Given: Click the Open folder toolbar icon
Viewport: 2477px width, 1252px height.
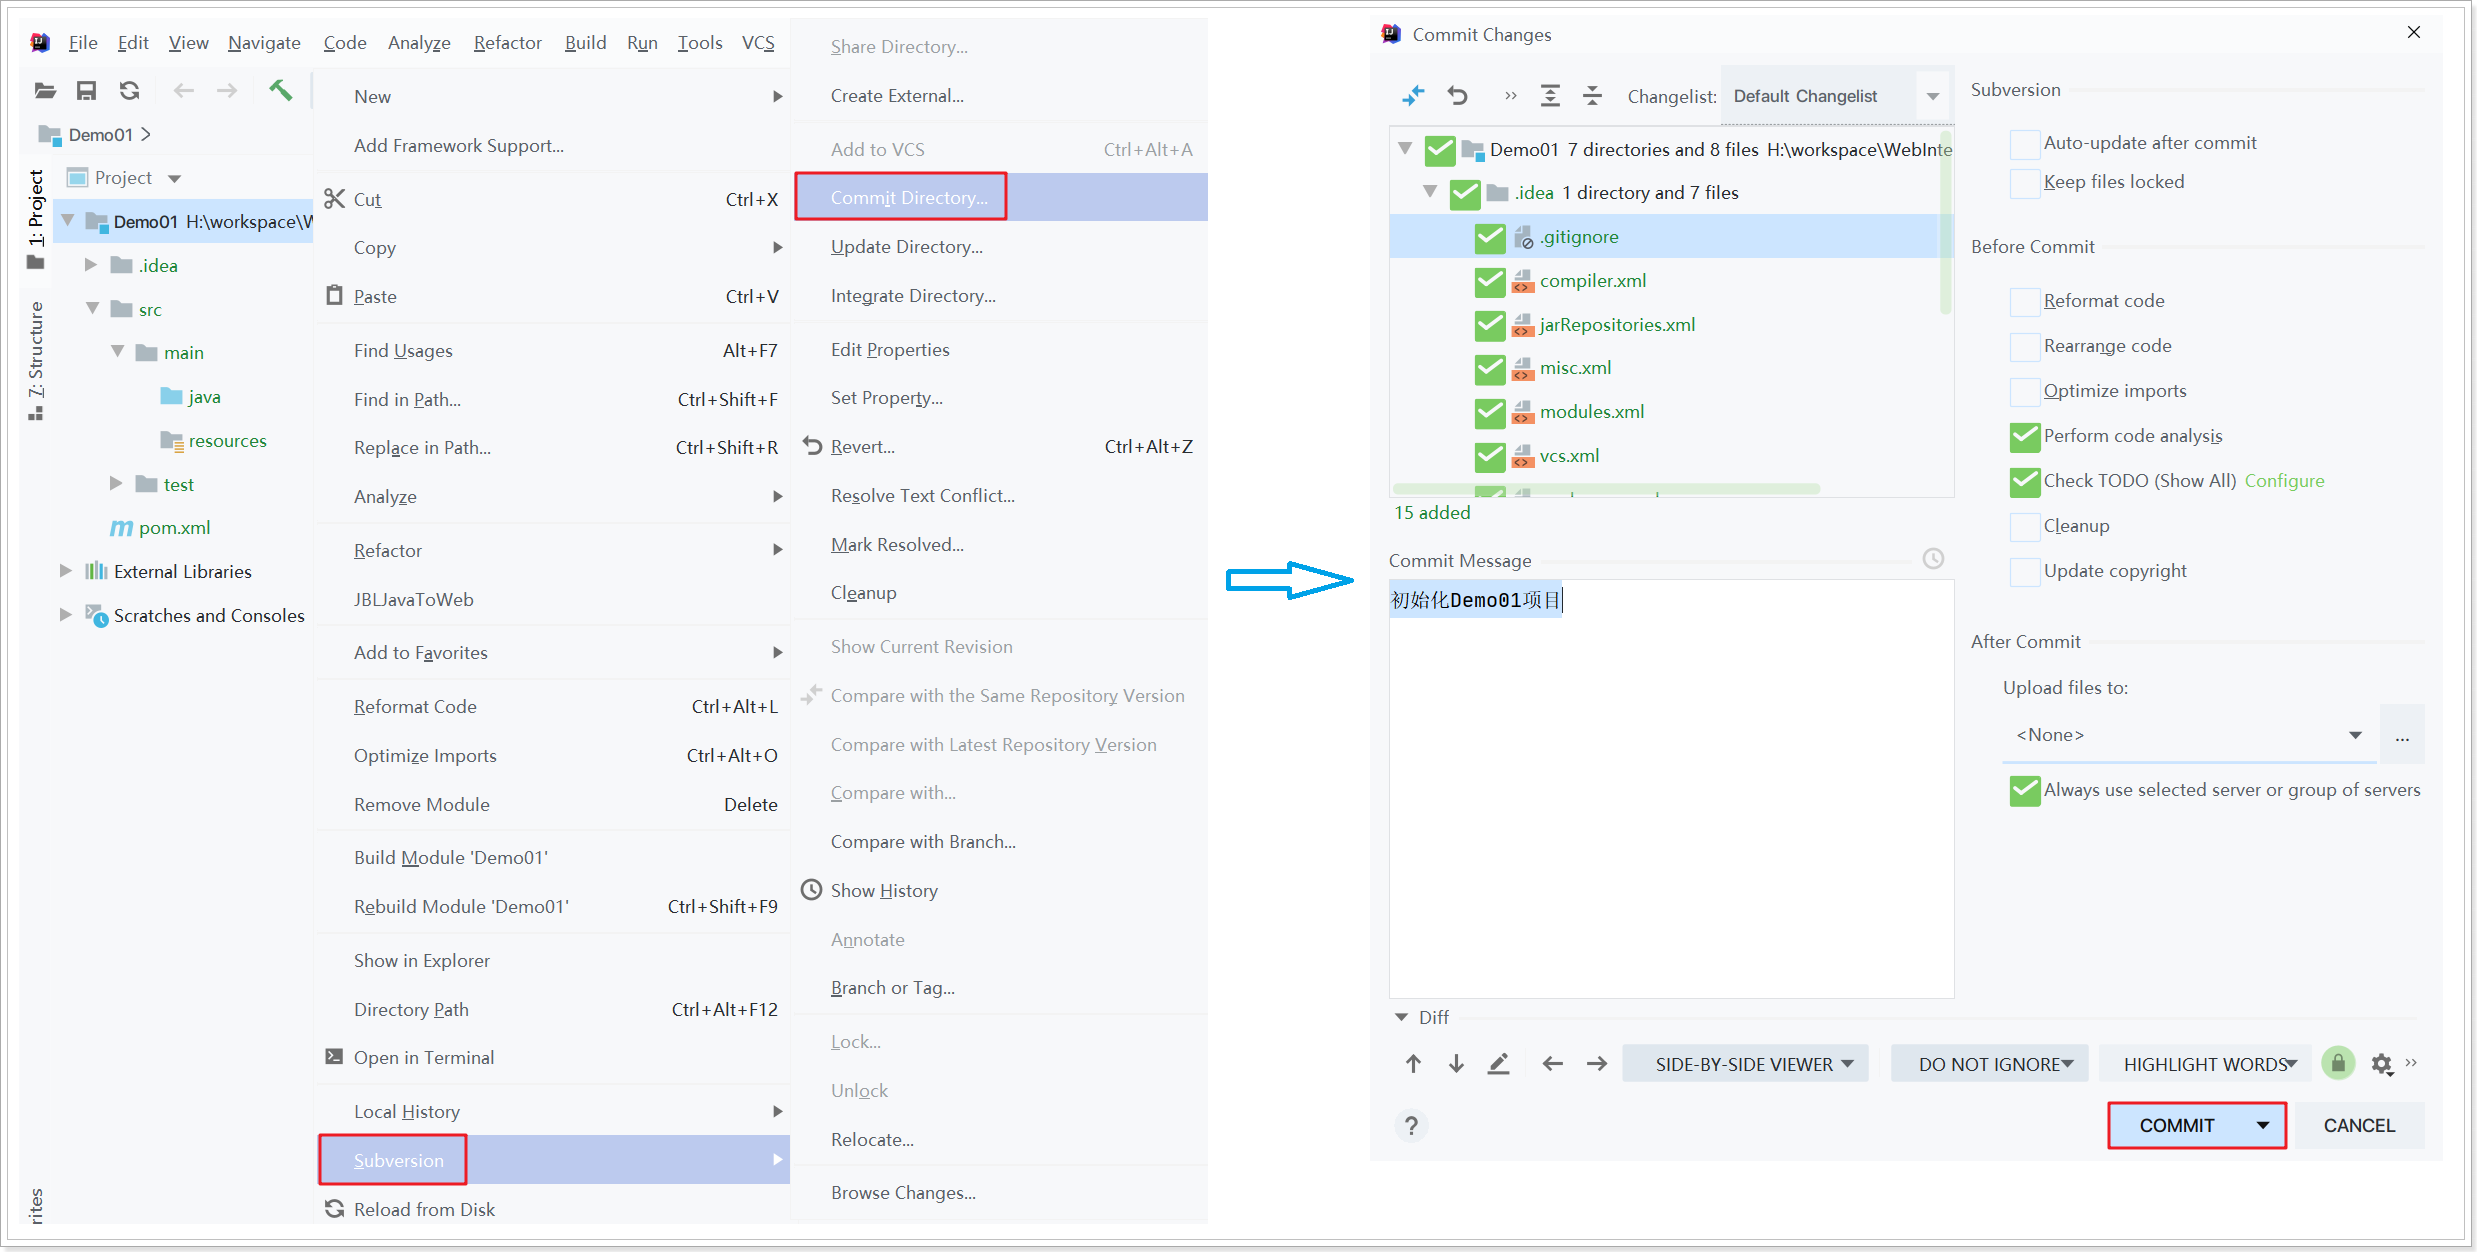Looking at the screenshot, I should pos(45,91).
